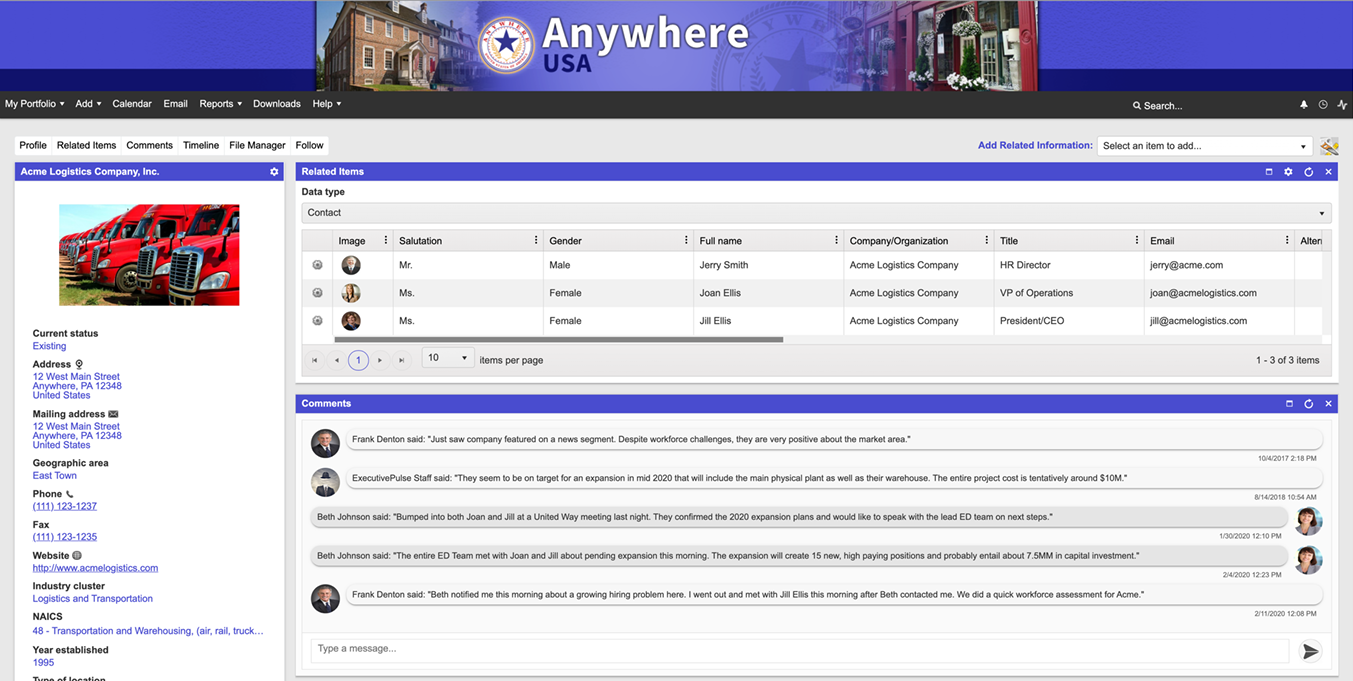Select the radio button for Joan Ellis's row
The width and height of the screenshot is (1353, 681).
317,292
